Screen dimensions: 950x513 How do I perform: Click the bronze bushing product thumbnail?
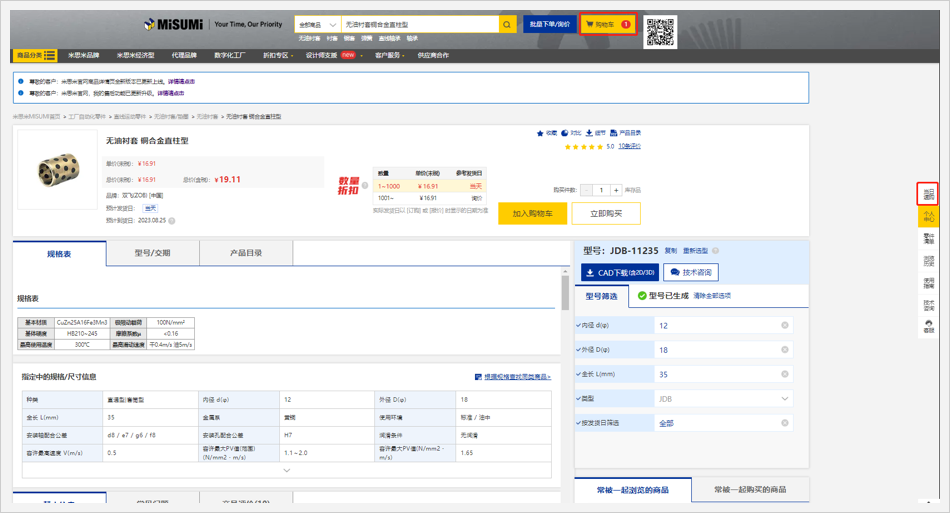tap(57, 170)
